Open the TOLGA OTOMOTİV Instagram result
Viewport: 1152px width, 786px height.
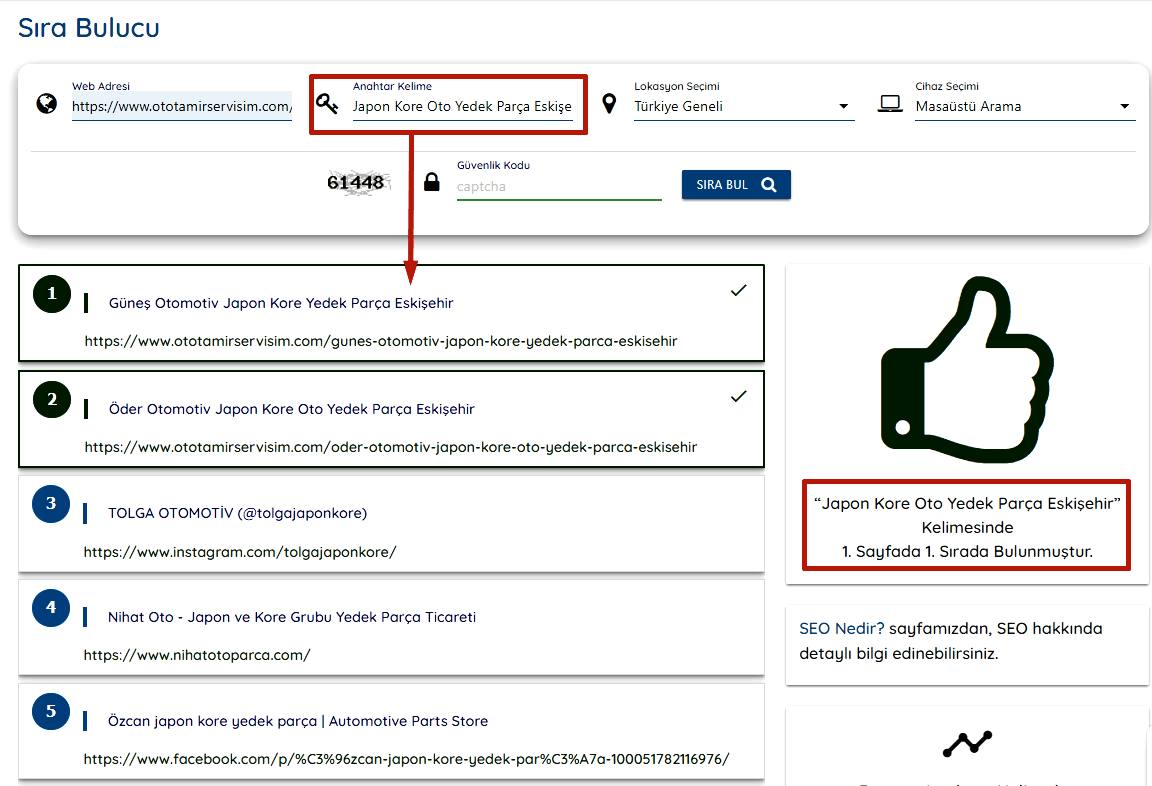click(238, 513)
